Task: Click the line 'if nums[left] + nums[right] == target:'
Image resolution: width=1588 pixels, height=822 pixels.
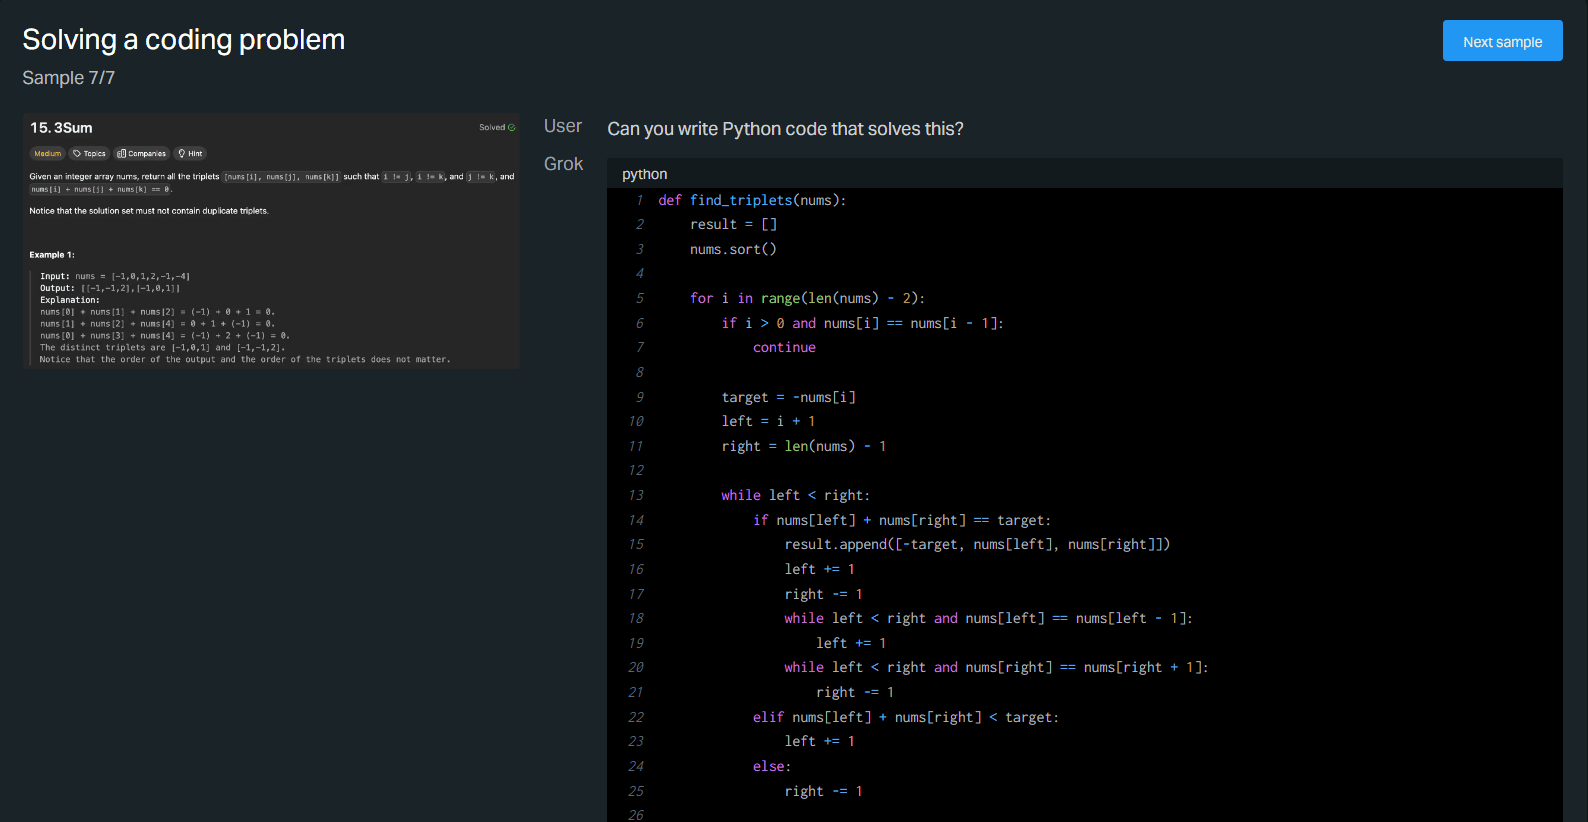Action: (x=902, y=520)
